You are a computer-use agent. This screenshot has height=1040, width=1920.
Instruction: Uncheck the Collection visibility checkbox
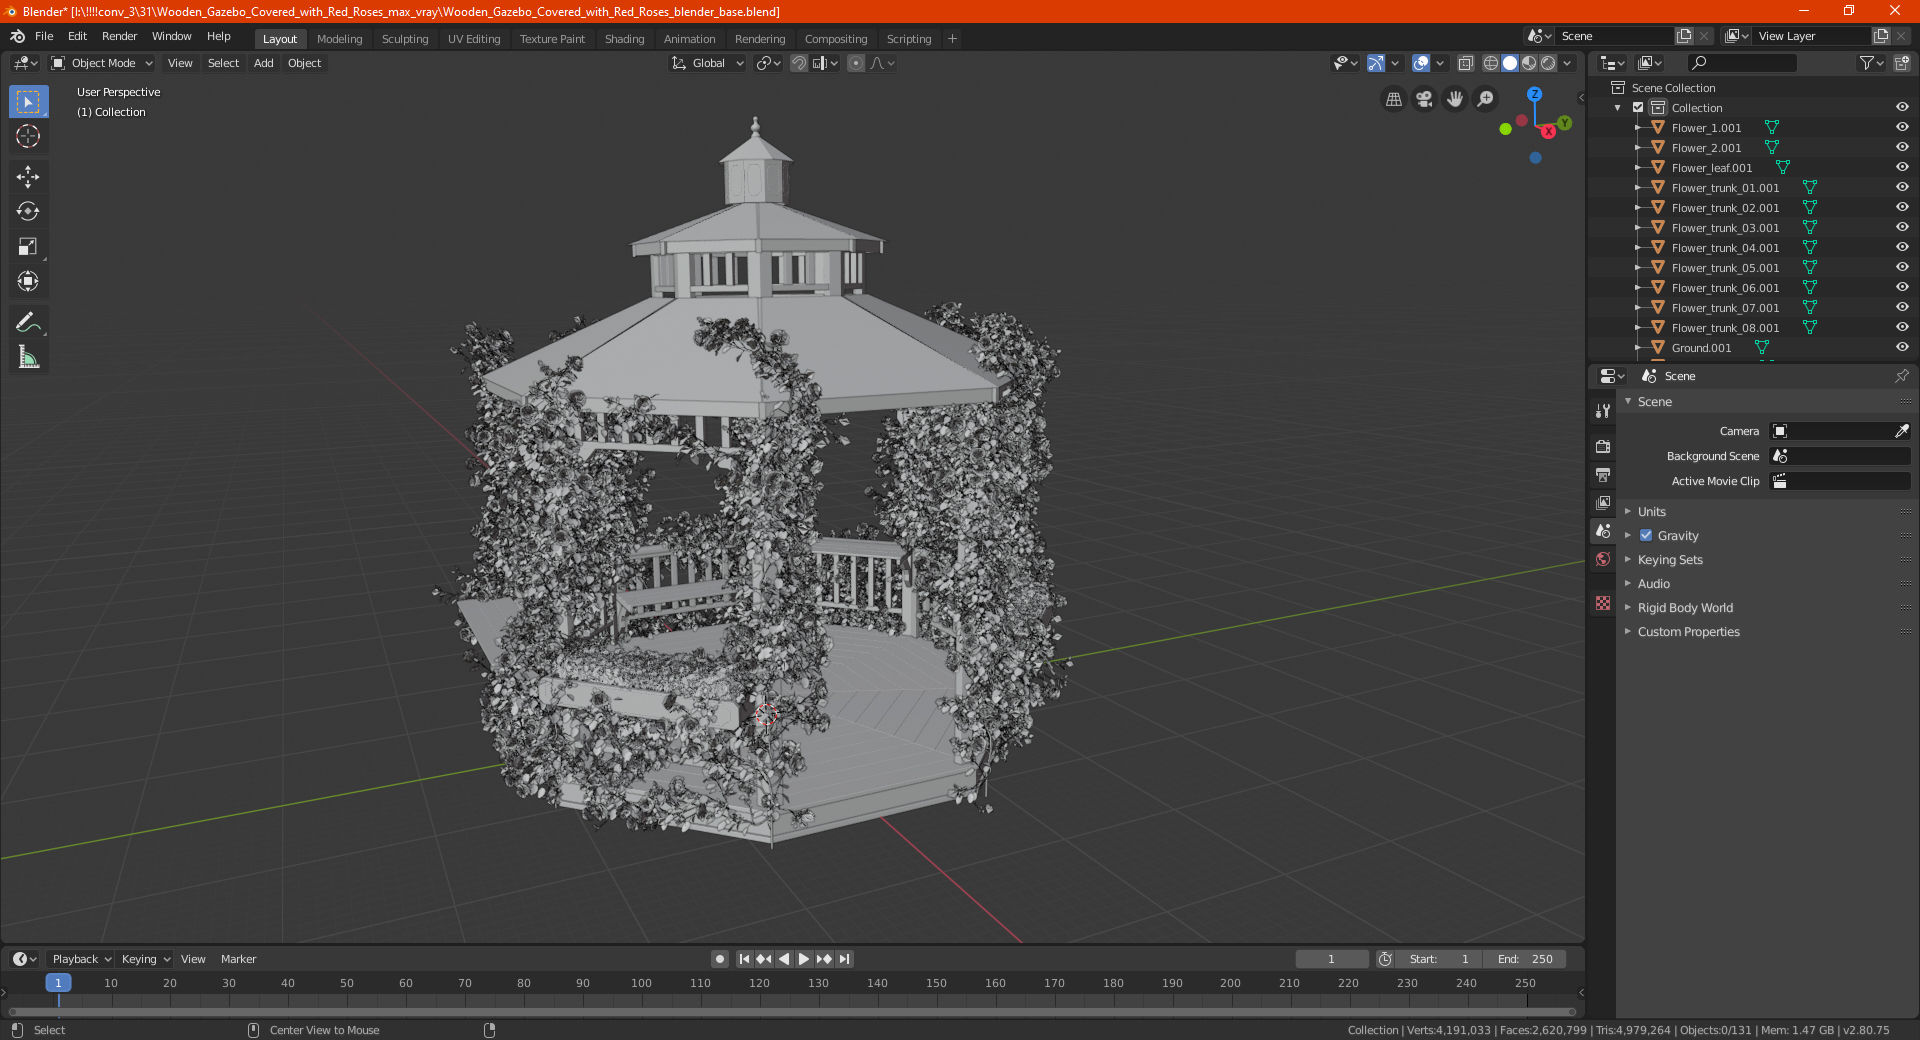click(1638, 108)
